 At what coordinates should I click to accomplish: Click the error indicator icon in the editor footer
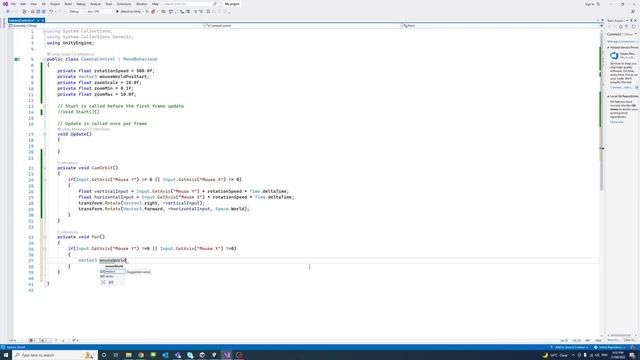[31, 340]
